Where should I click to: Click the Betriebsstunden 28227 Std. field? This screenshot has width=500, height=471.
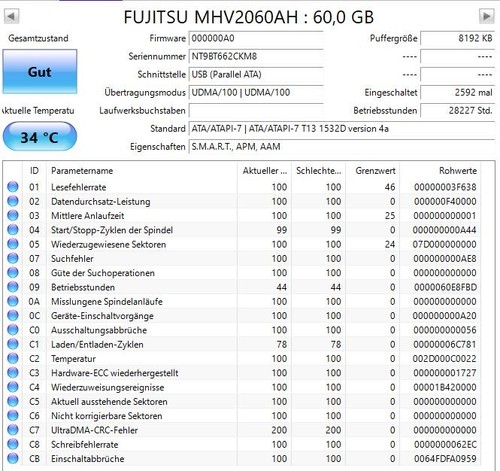(x=457, y=110)
